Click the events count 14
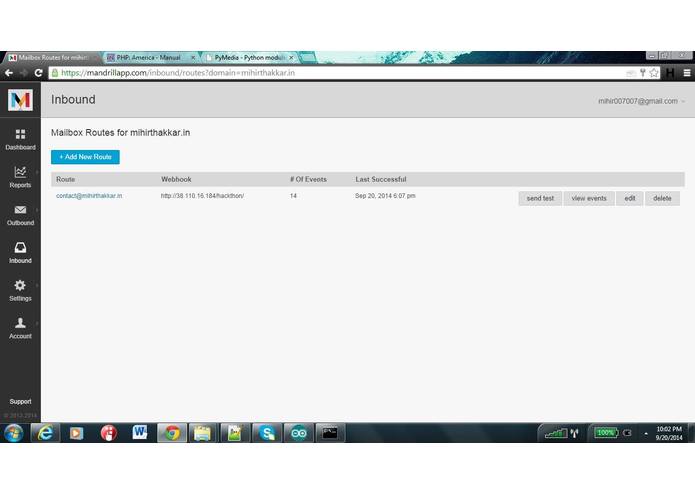Image resolution: width=695 pixels, height=494 pixels. click(x=293, y=196)
